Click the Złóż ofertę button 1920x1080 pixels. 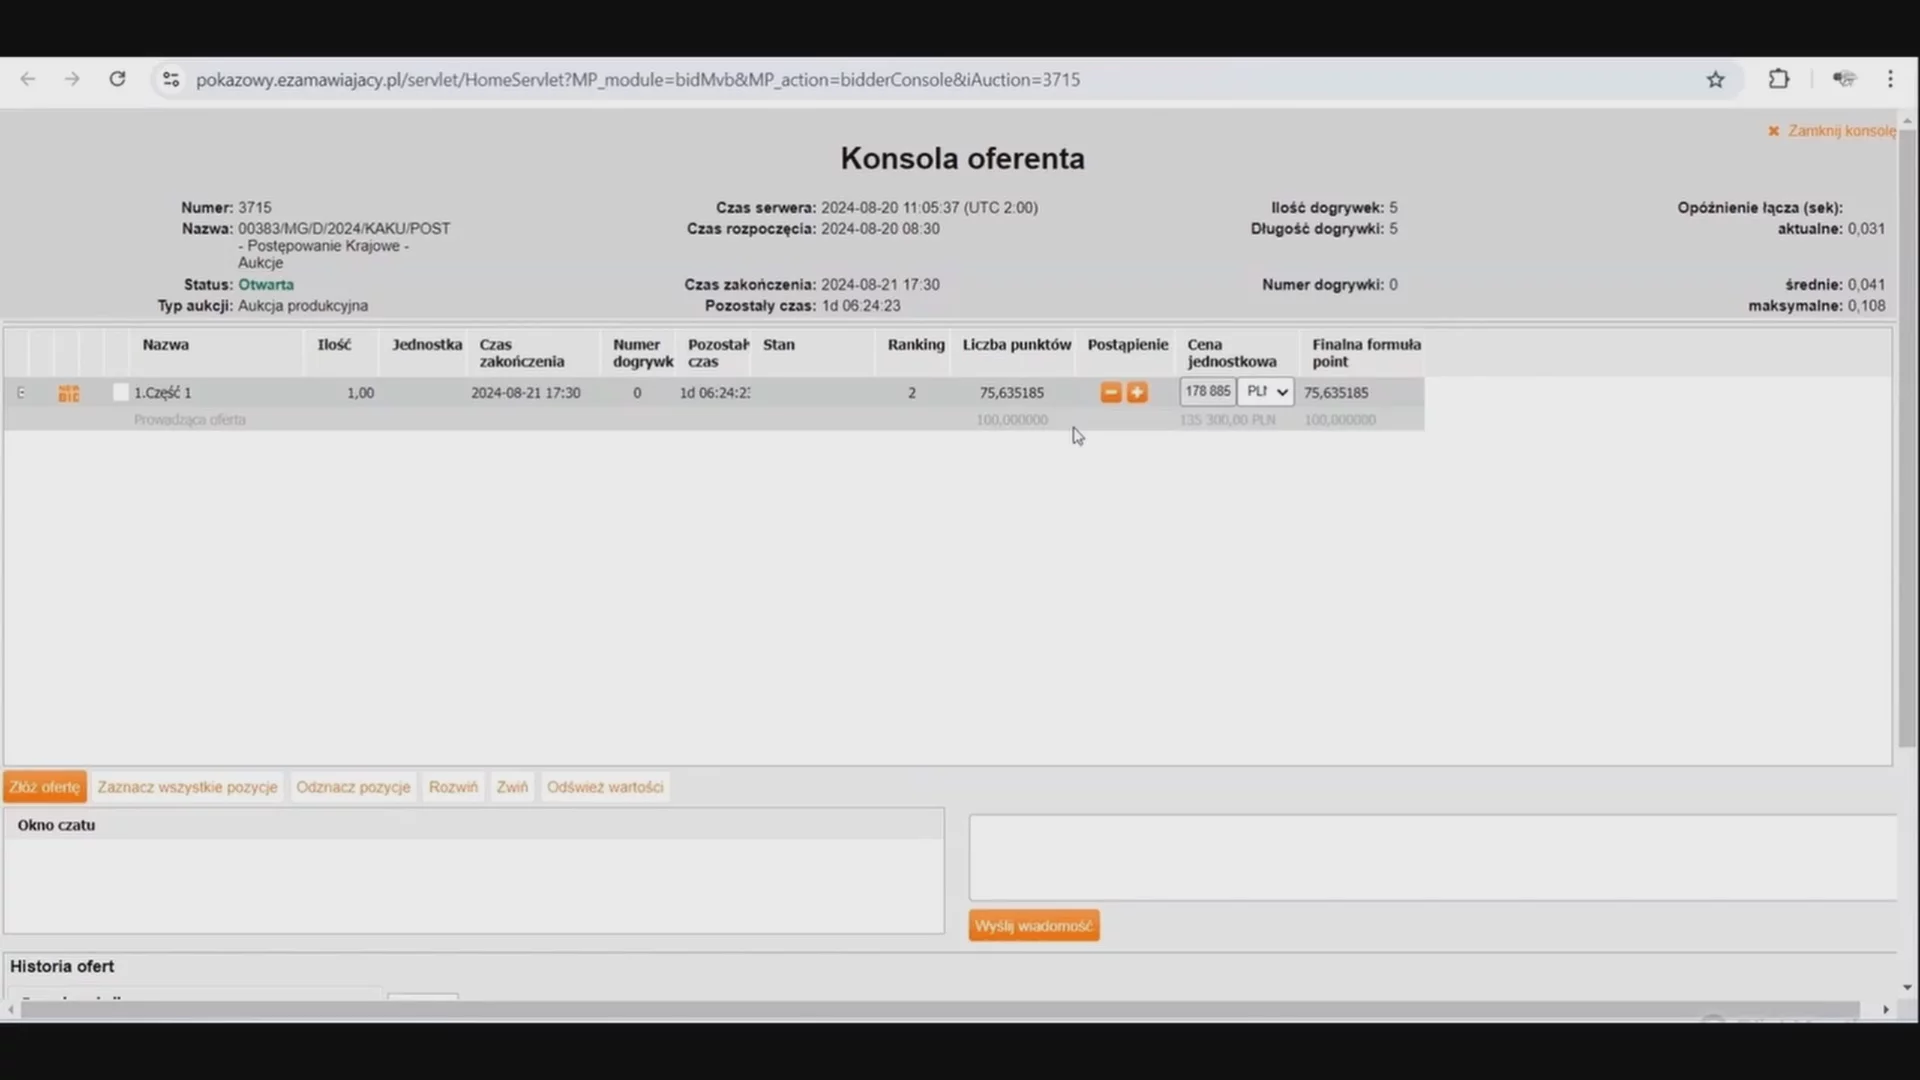pyautogui.click(x=45, y=787)
